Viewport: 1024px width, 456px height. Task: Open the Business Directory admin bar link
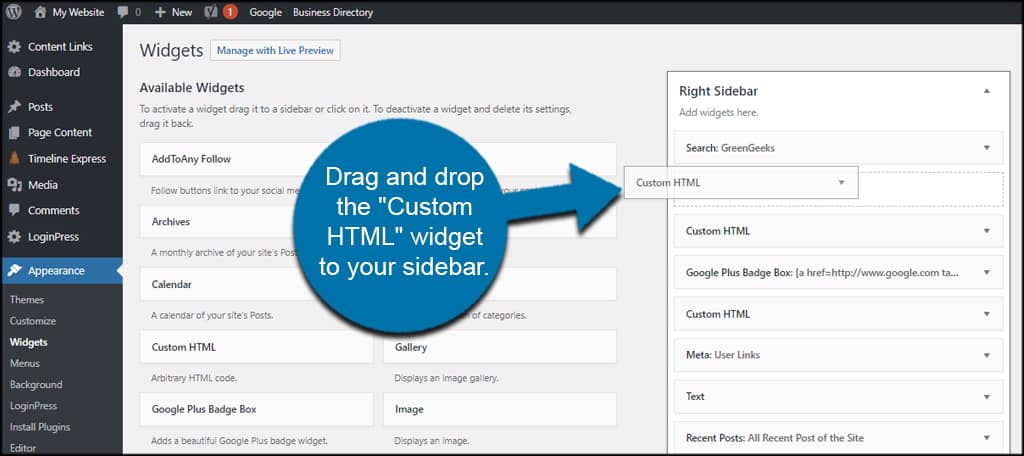[333, 12]
